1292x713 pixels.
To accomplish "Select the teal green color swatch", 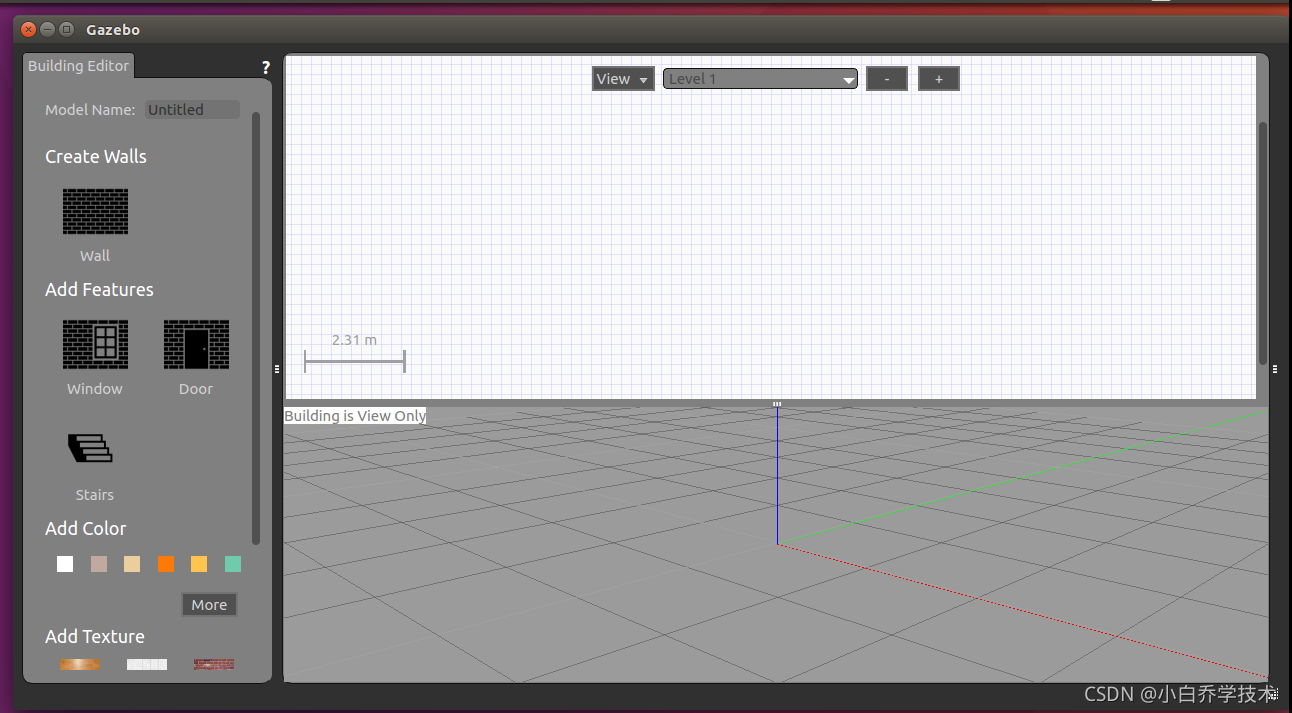I will click(x=233, y=564).
